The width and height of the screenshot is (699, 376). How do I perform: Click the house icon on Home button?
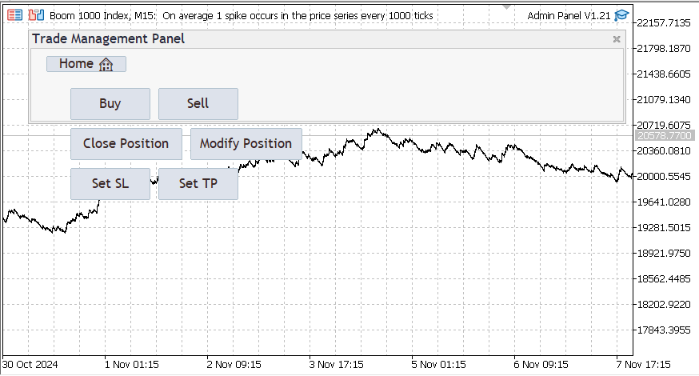point(106,64)
